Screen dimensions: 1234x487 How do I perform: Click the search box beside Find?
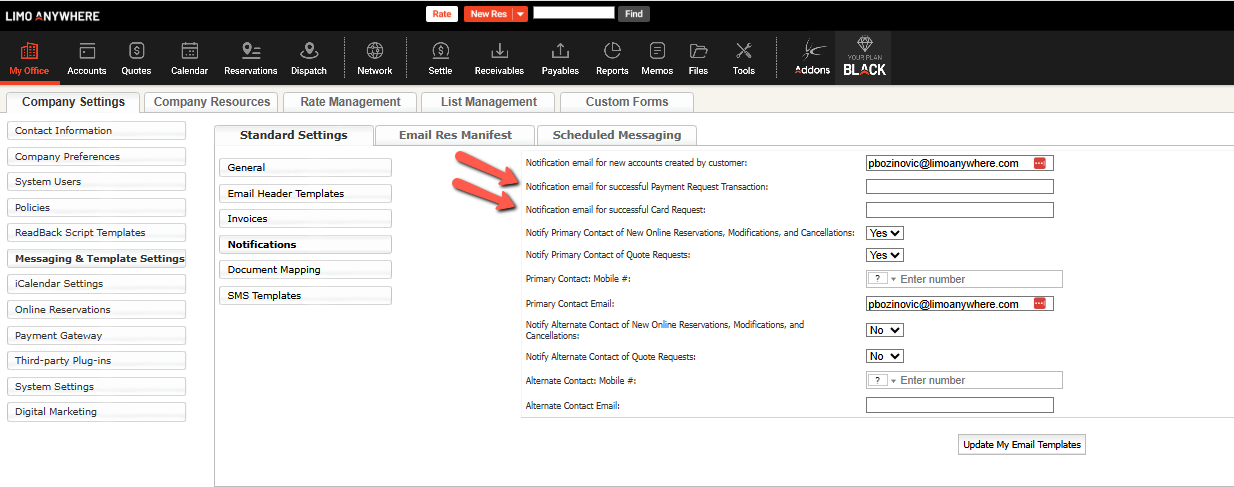coord(574,13)
